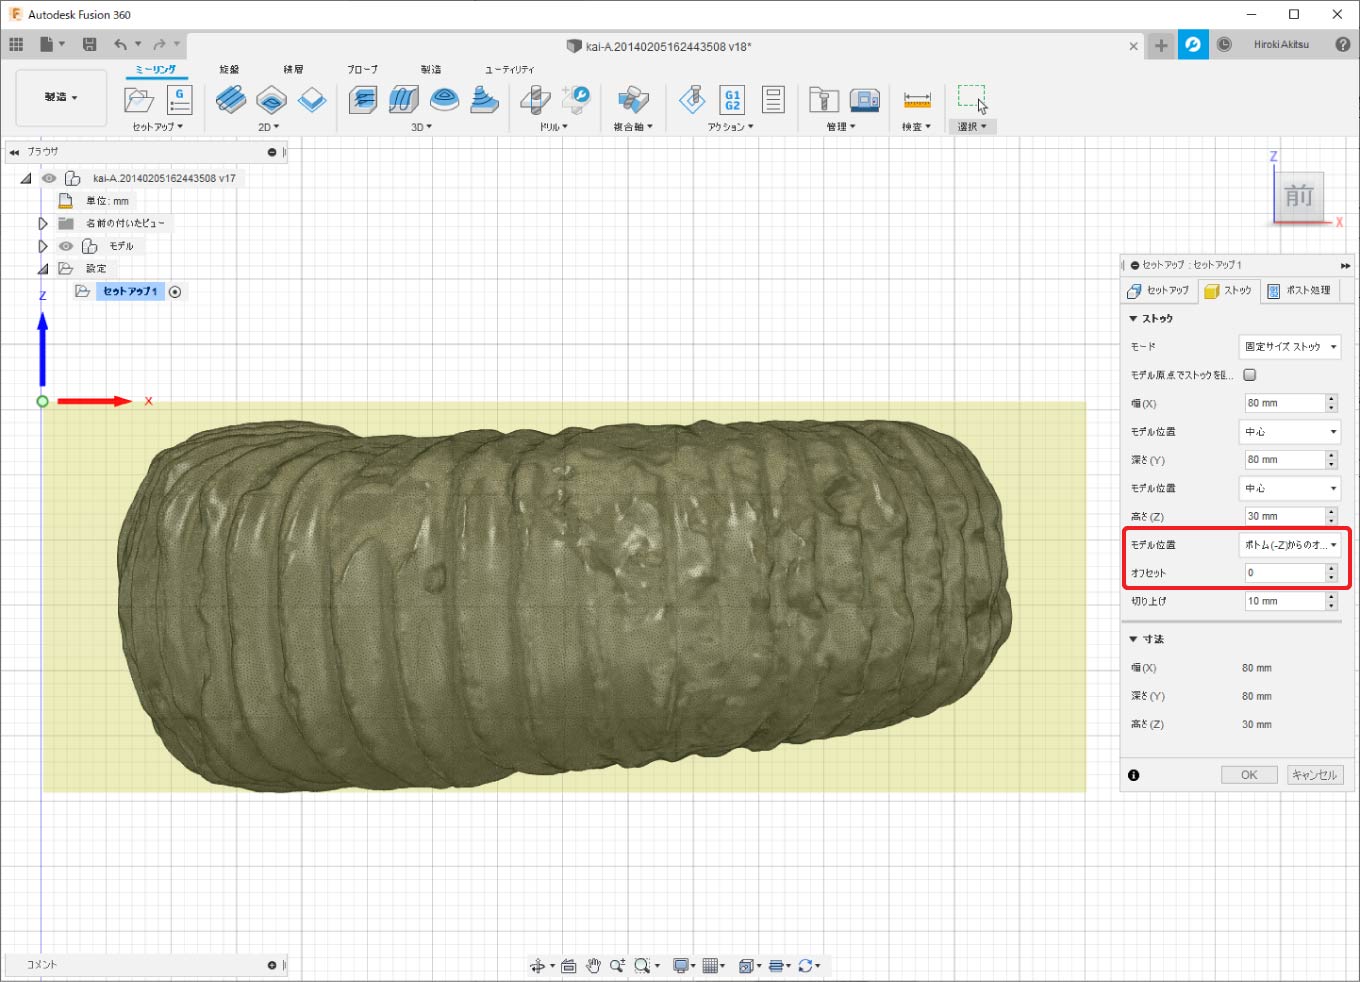Click the Measure ruler icon under 検査

pyautogui.click(x=916, y=100)
